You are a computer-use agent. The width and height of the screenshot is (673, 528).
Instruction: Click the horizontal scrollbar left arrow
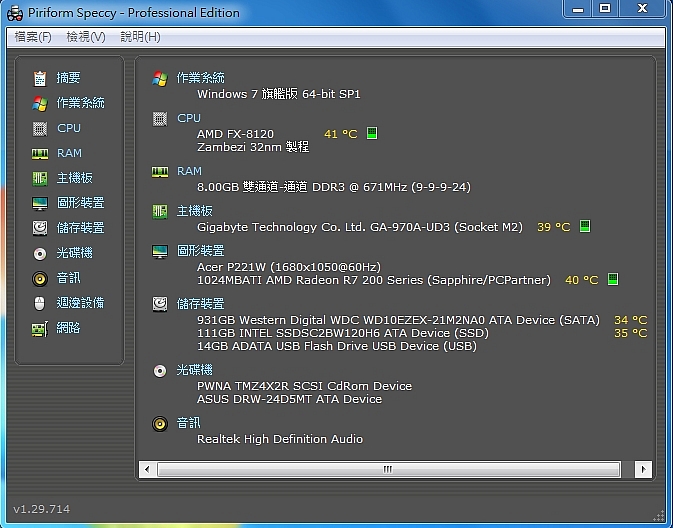coord(147,469)
